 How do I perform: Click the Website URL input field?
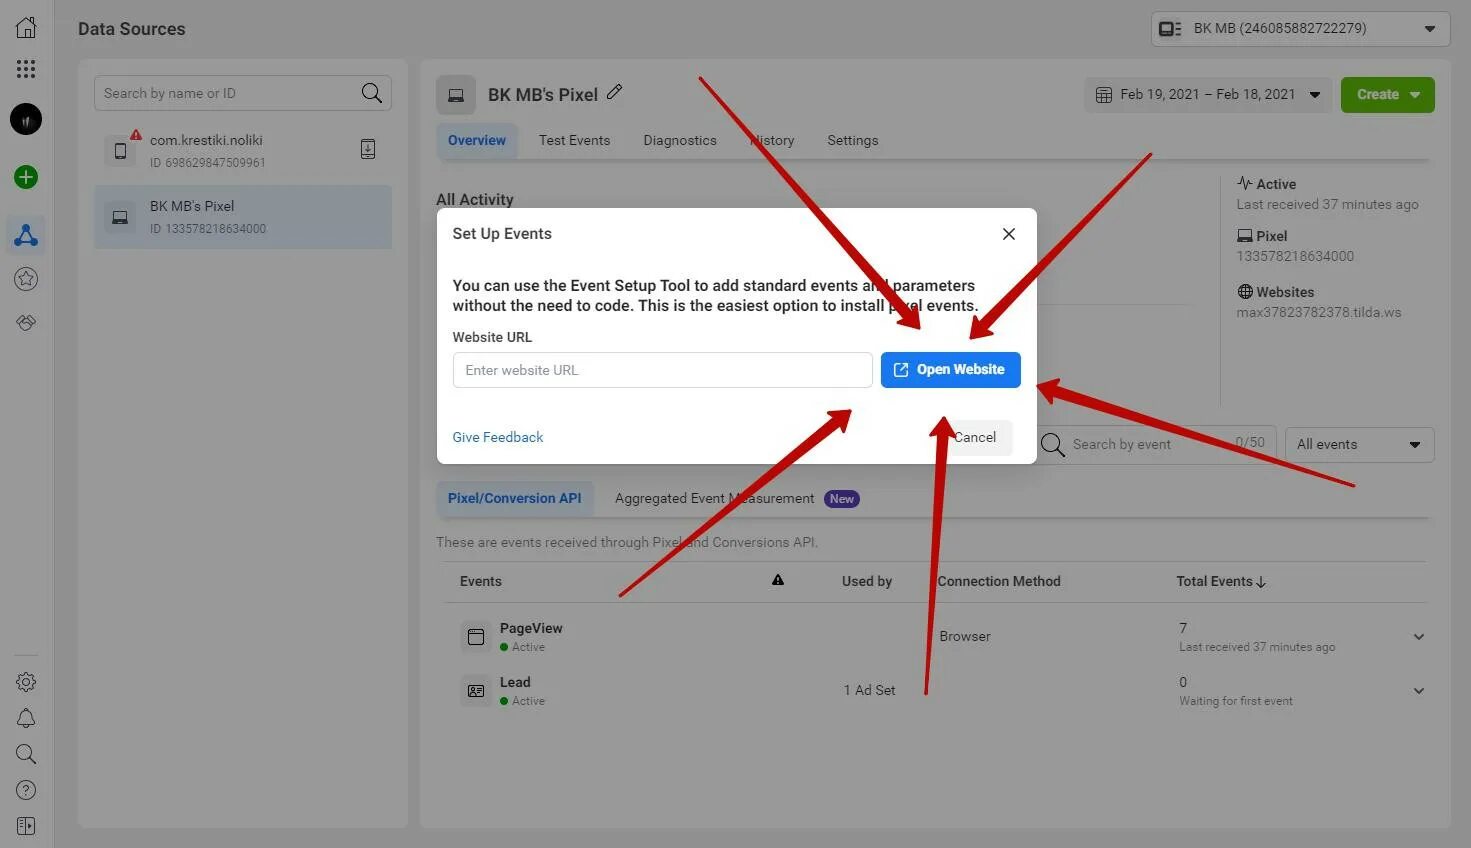pyautogui.click(x=663, y=370)
